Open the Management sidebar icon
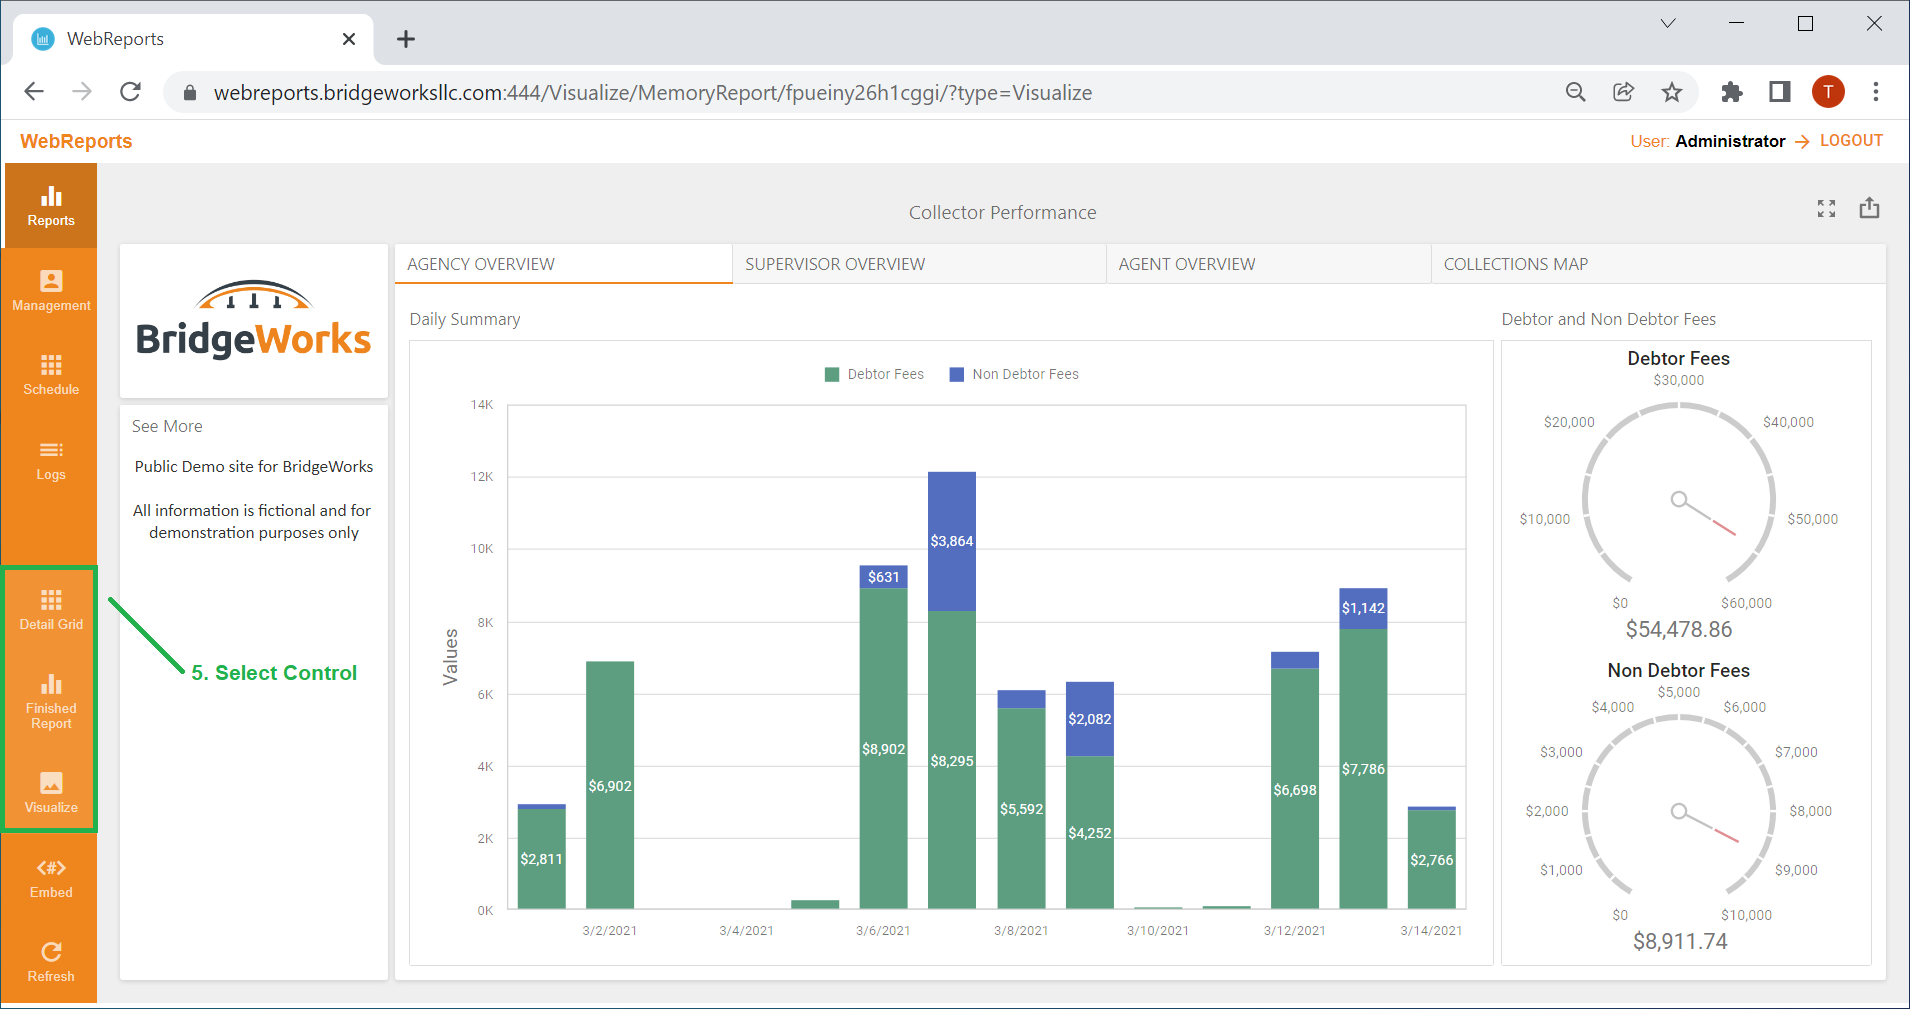The height and width of the screenshot is (1009, 1910). (51, 291)
